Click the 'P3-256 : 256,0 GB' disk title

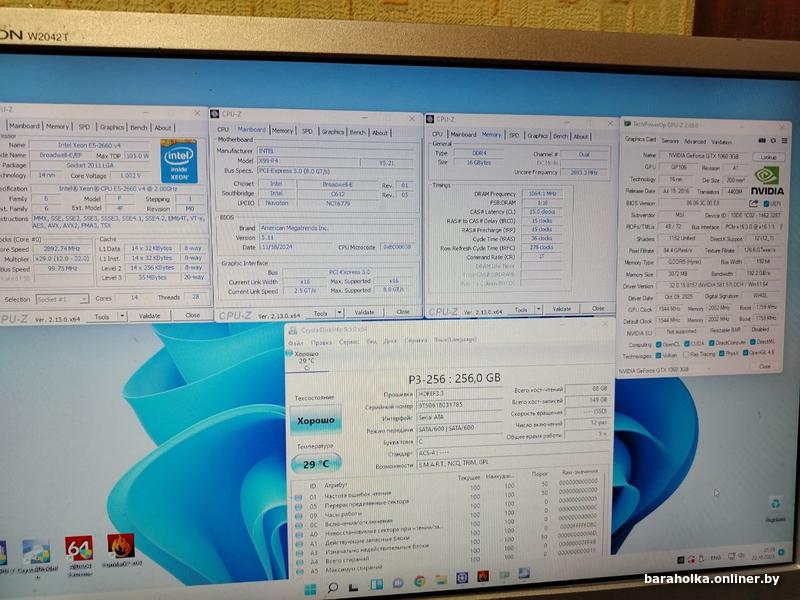[454, 378]
